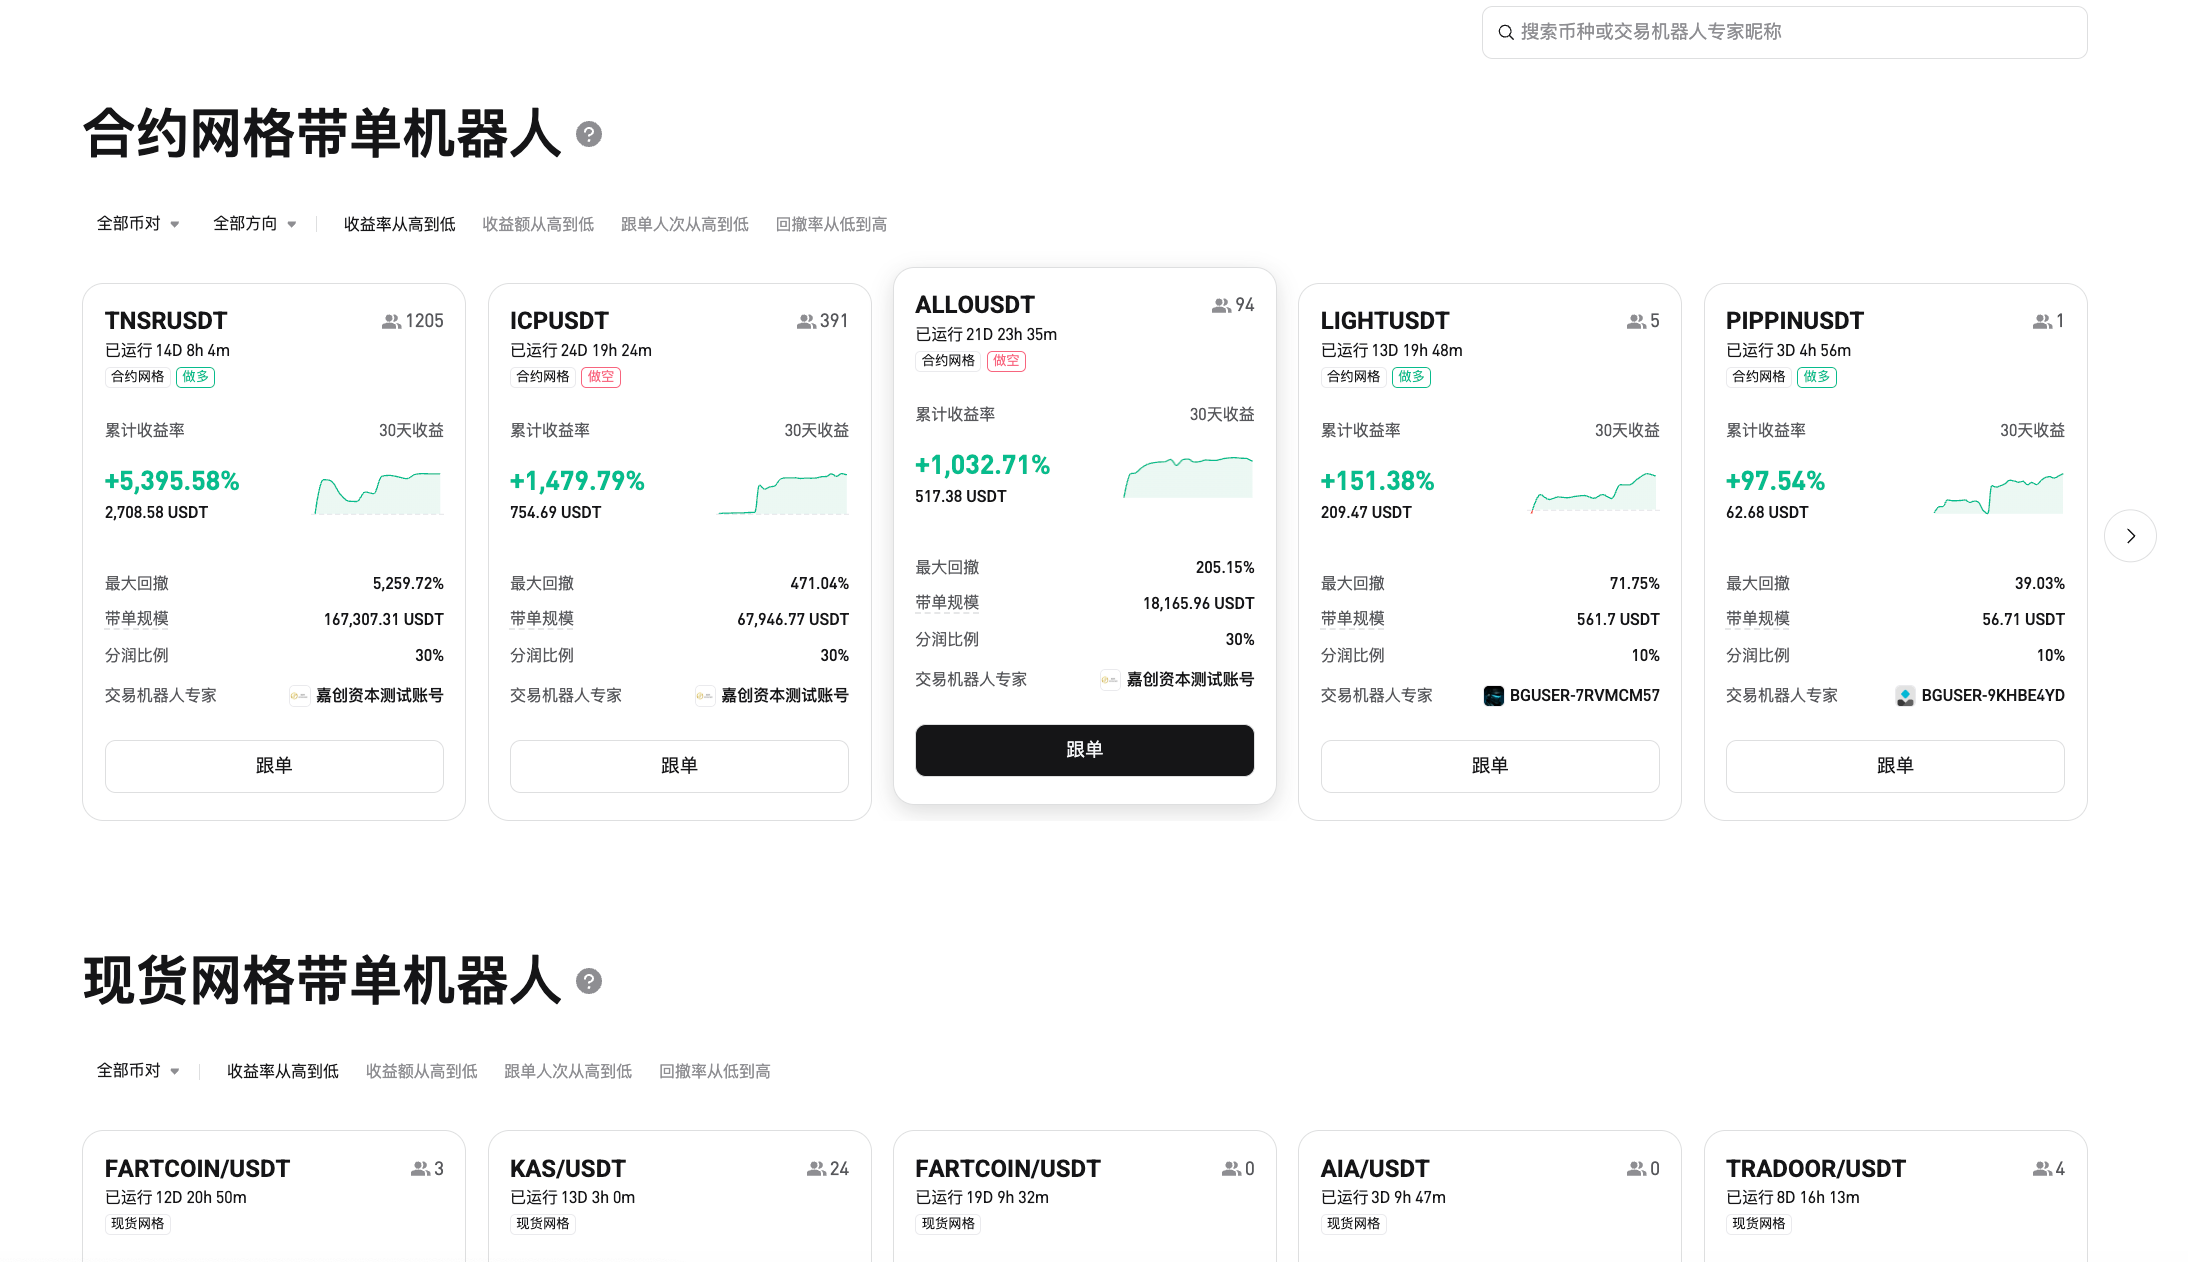This screenshot has width=2188, height=1262.
Task: Click followers icon on ICPUSDT card
Action: click(x=806, y=321)
